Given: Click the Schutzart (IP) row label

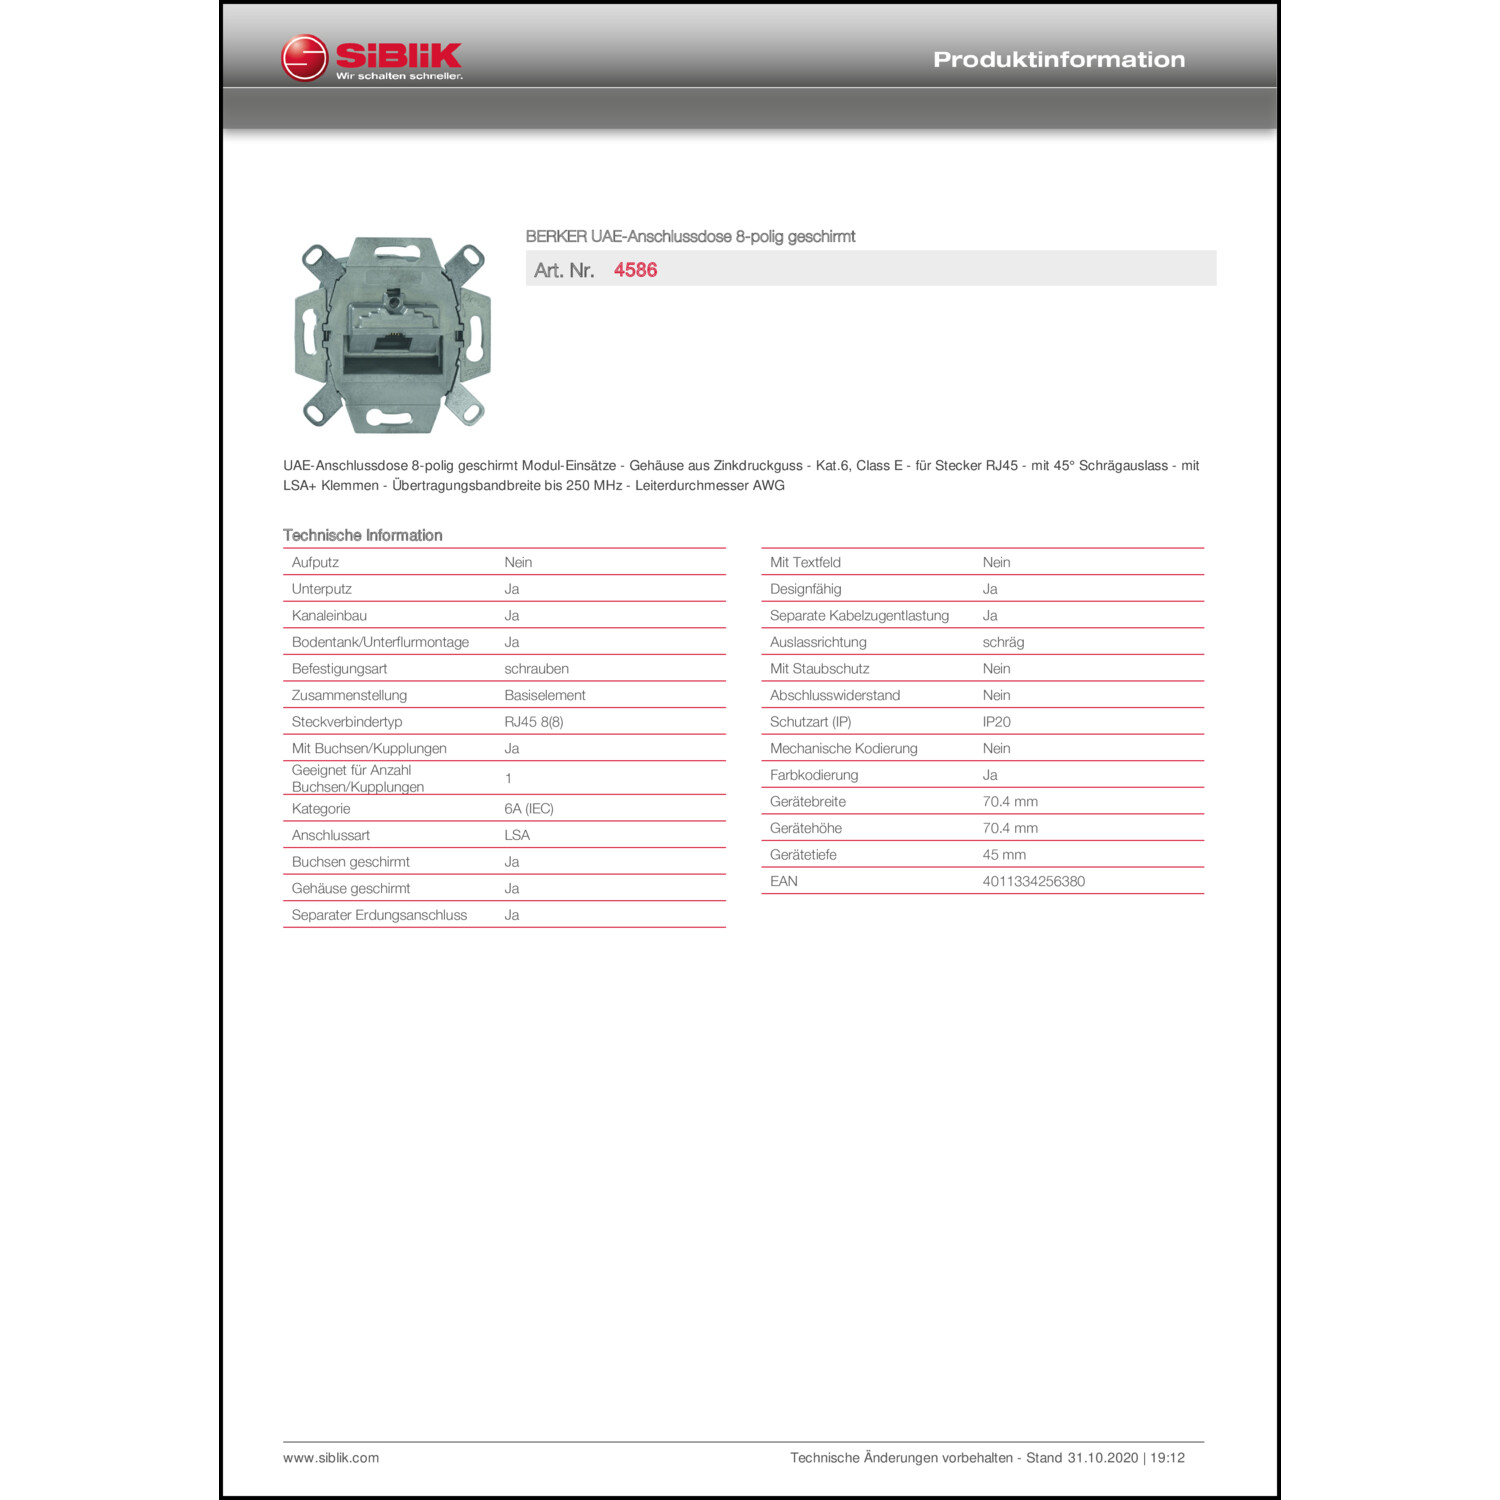Looking at the screenshot, I should pyautogui.click(x=810, y=722).
